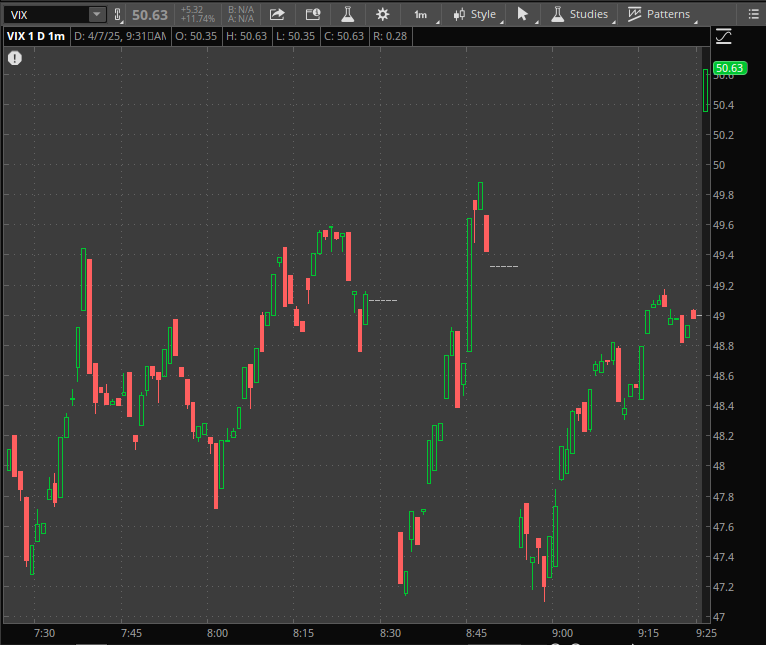The image size is (766, 645).
Task: Open the list menu icon at top right
Action: 753,14
